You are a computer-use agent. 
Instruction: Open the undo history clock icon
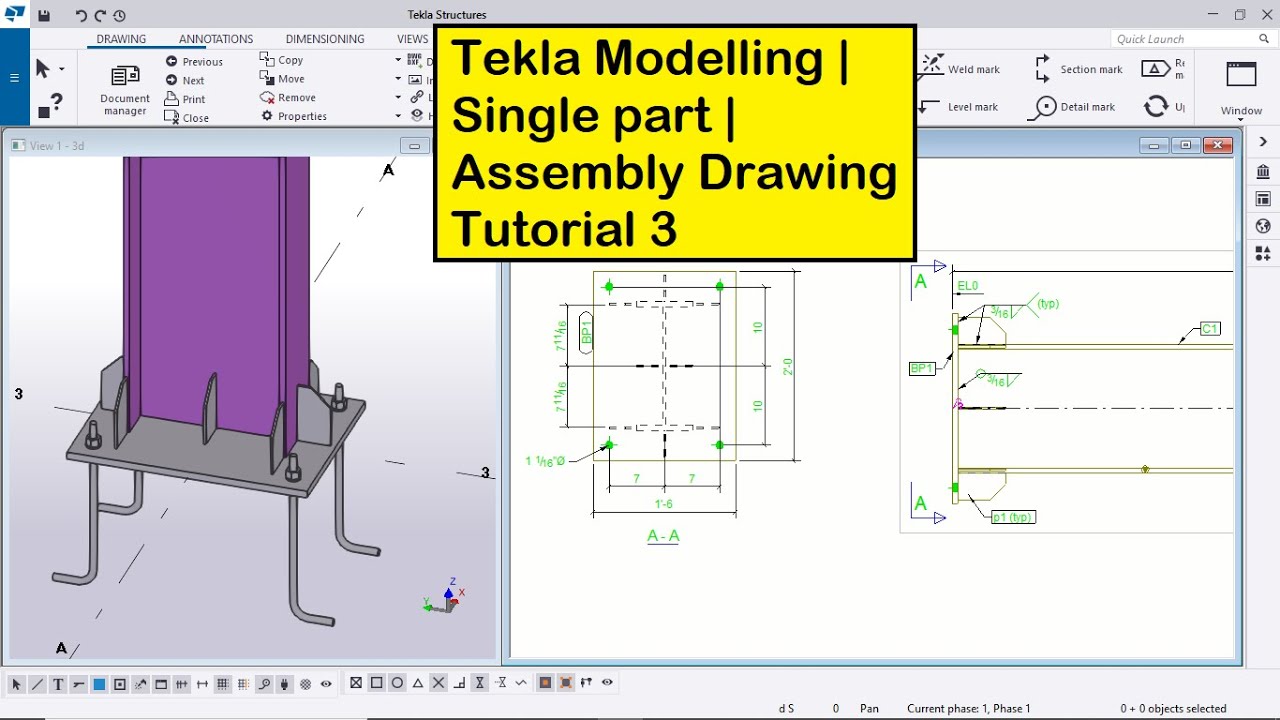[x=119, y=15]
